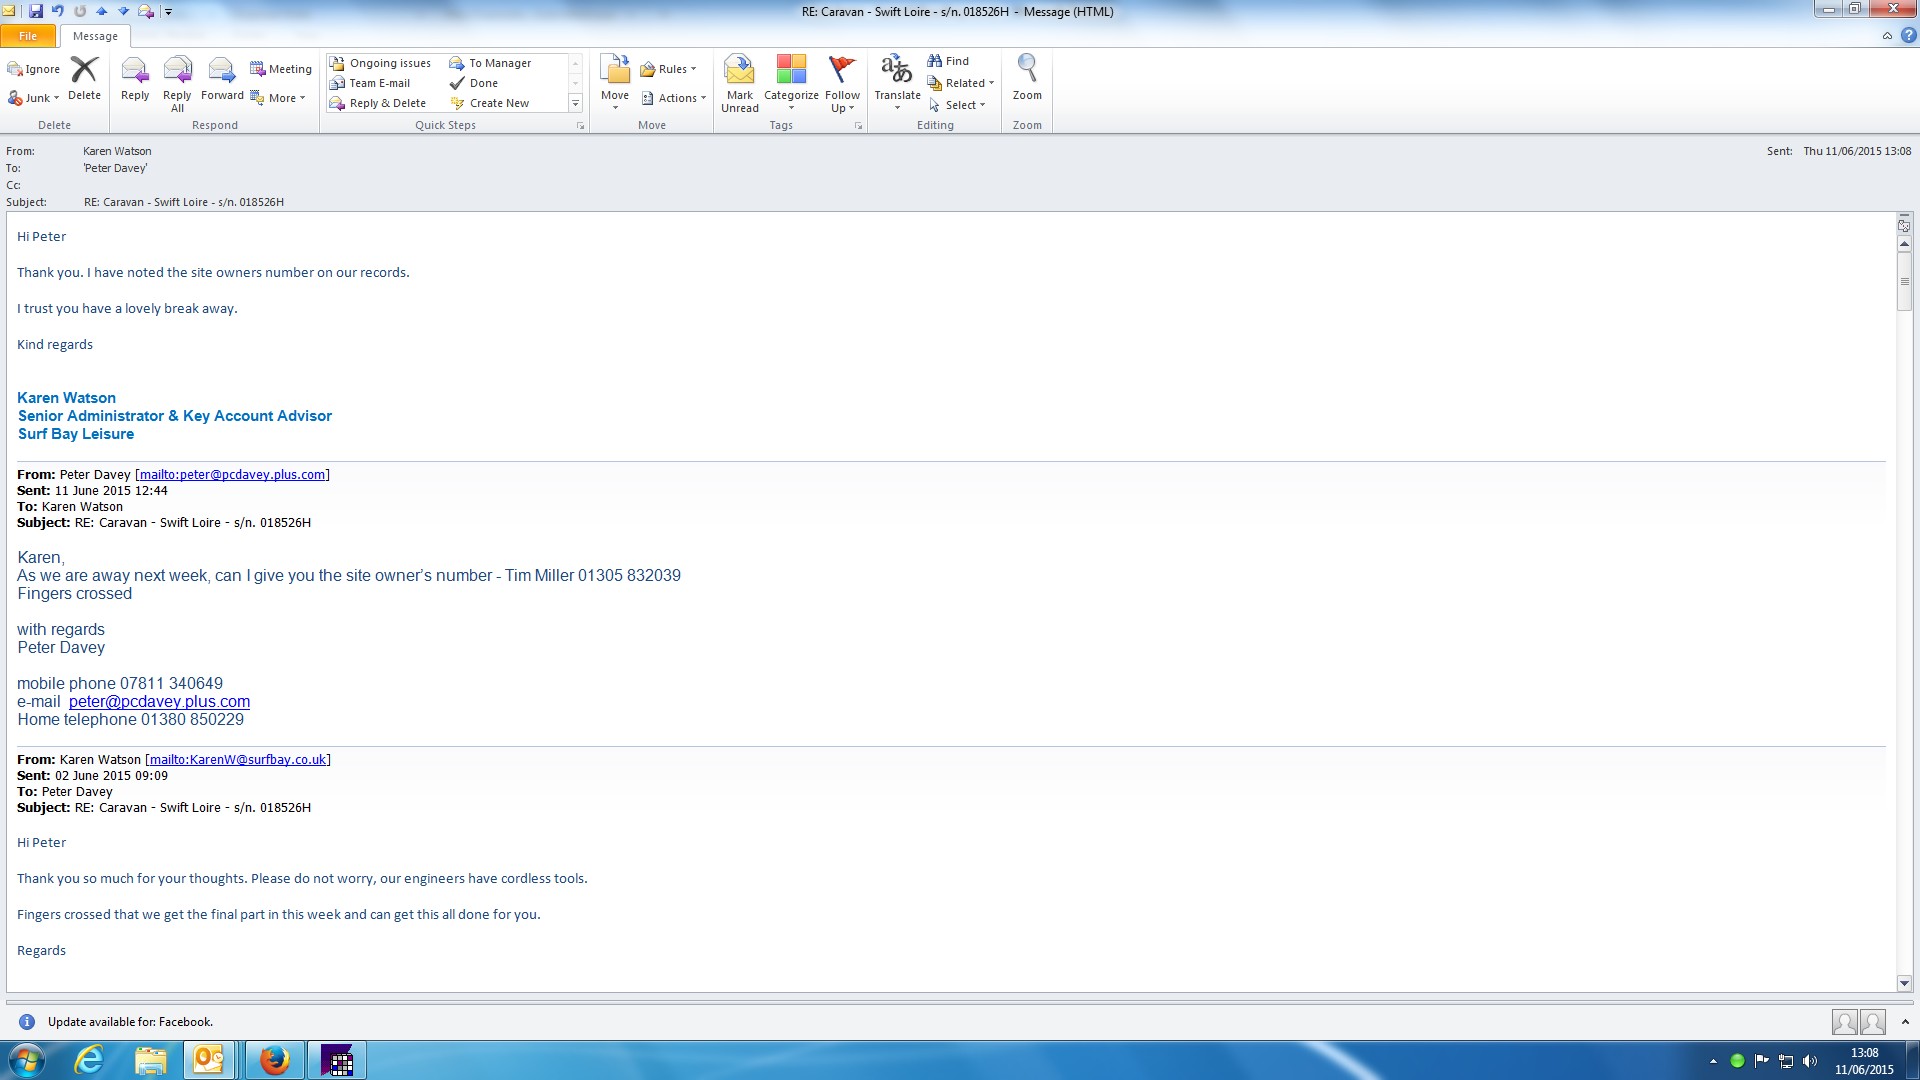
Task: Expand the people pane arrow
Action: tap(1905, 1022)
